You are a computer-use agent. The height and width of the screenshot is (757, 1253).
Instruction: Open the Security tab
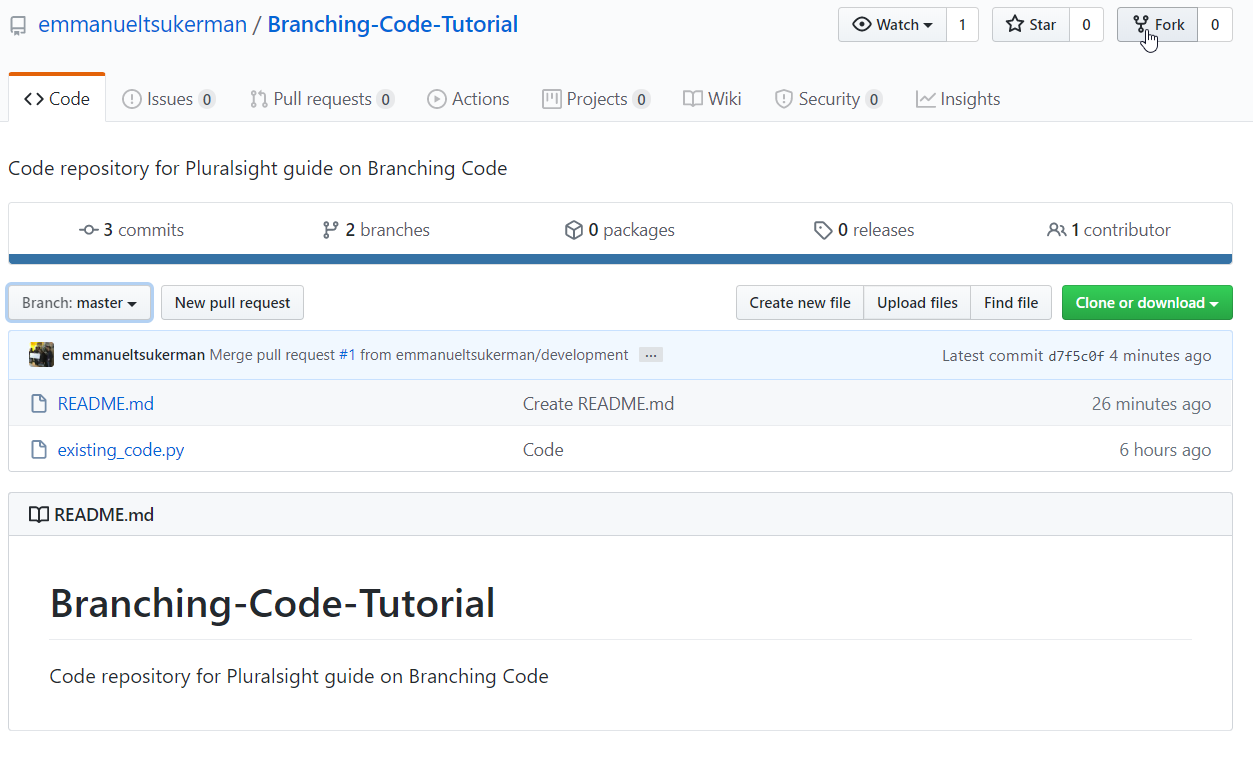pos(828,99)
